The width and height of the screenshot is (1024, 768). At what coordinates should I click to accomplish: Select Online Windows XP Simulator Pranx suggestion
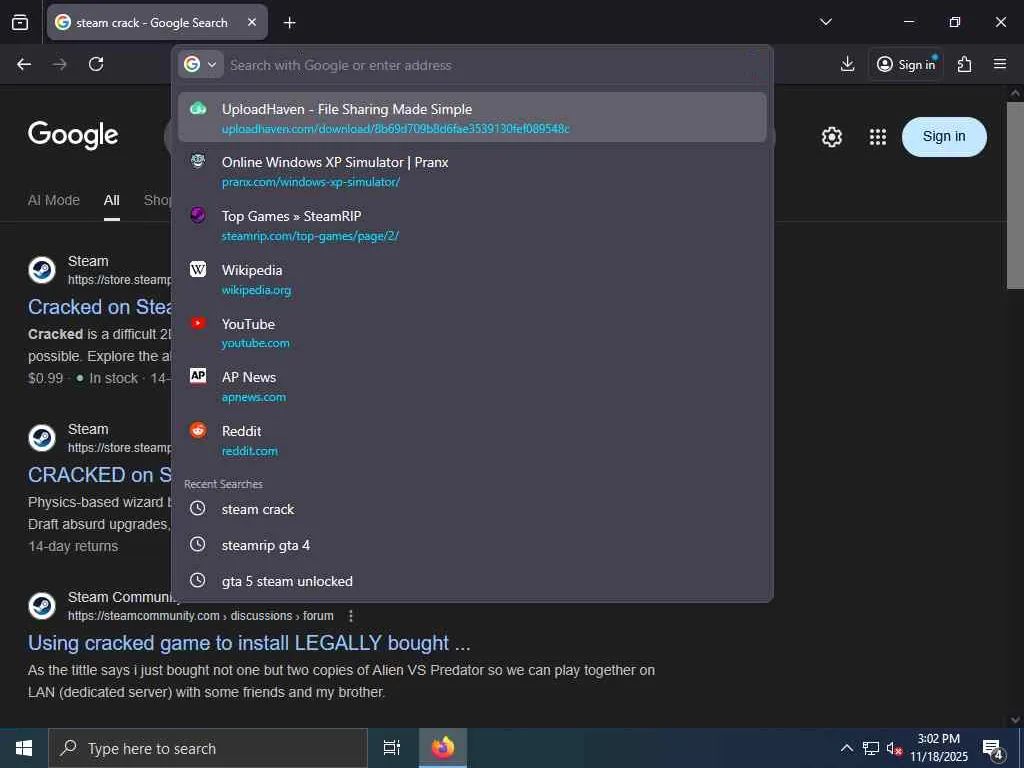pos(472,171)
